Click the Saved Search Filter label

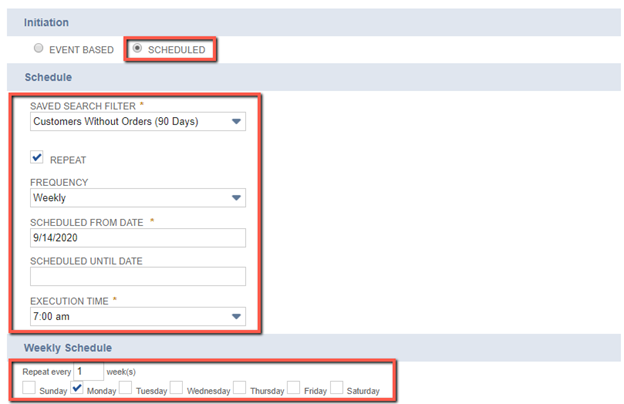(84, 104)
